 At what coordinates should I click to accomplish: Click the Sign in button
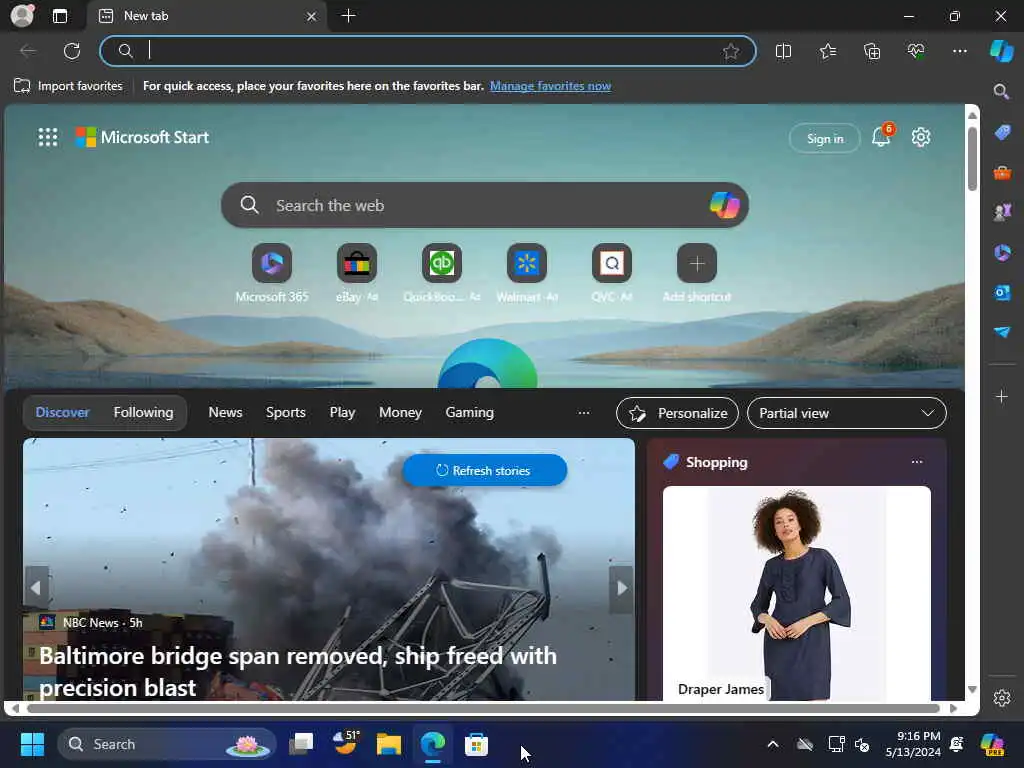tap(825, 138)
